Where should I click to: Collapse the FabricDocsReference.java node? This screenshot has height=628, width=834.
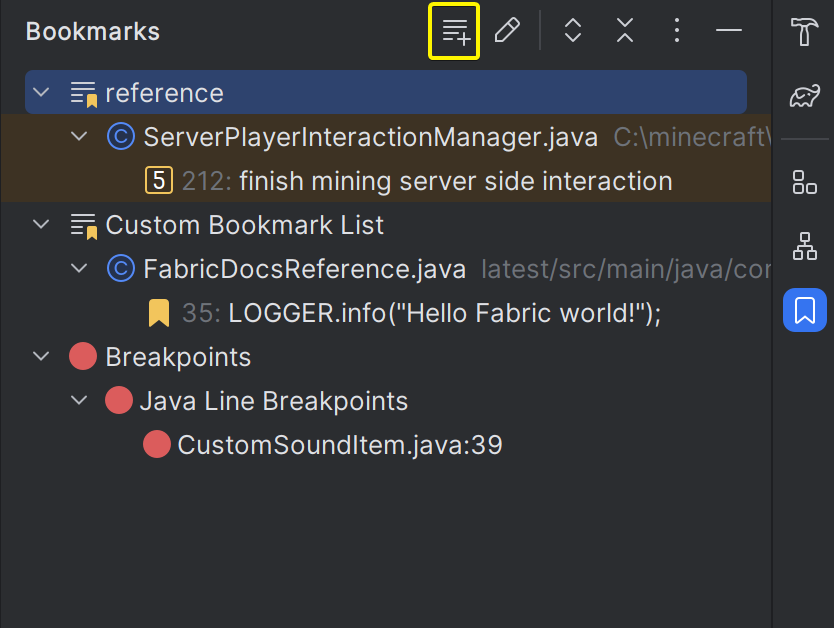[x=78, y=268]
